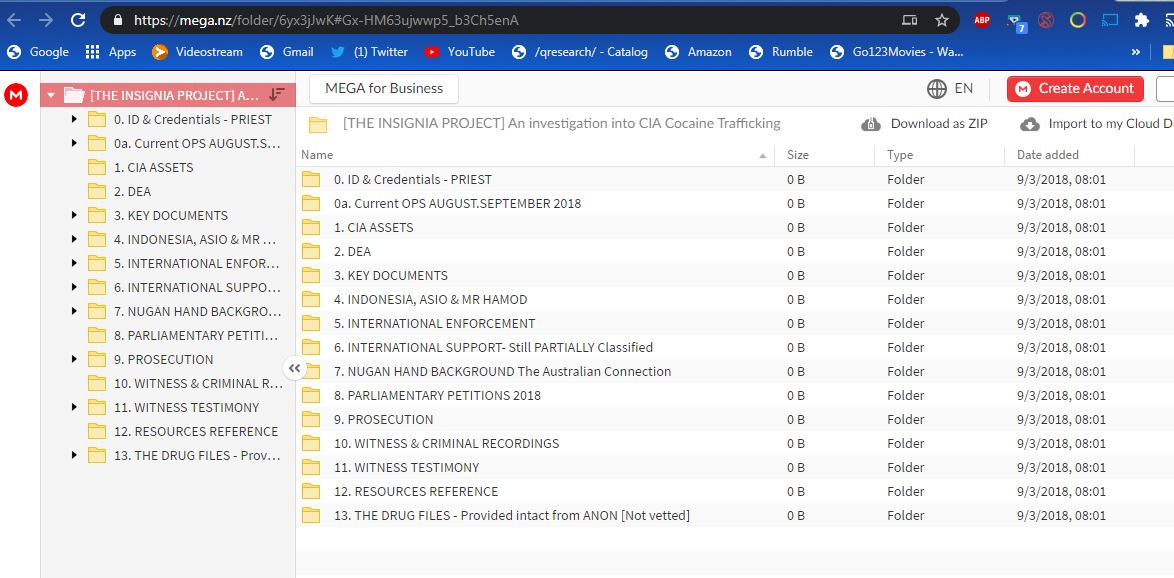Click the MEGA logo icon

click(x=16, y=95)
